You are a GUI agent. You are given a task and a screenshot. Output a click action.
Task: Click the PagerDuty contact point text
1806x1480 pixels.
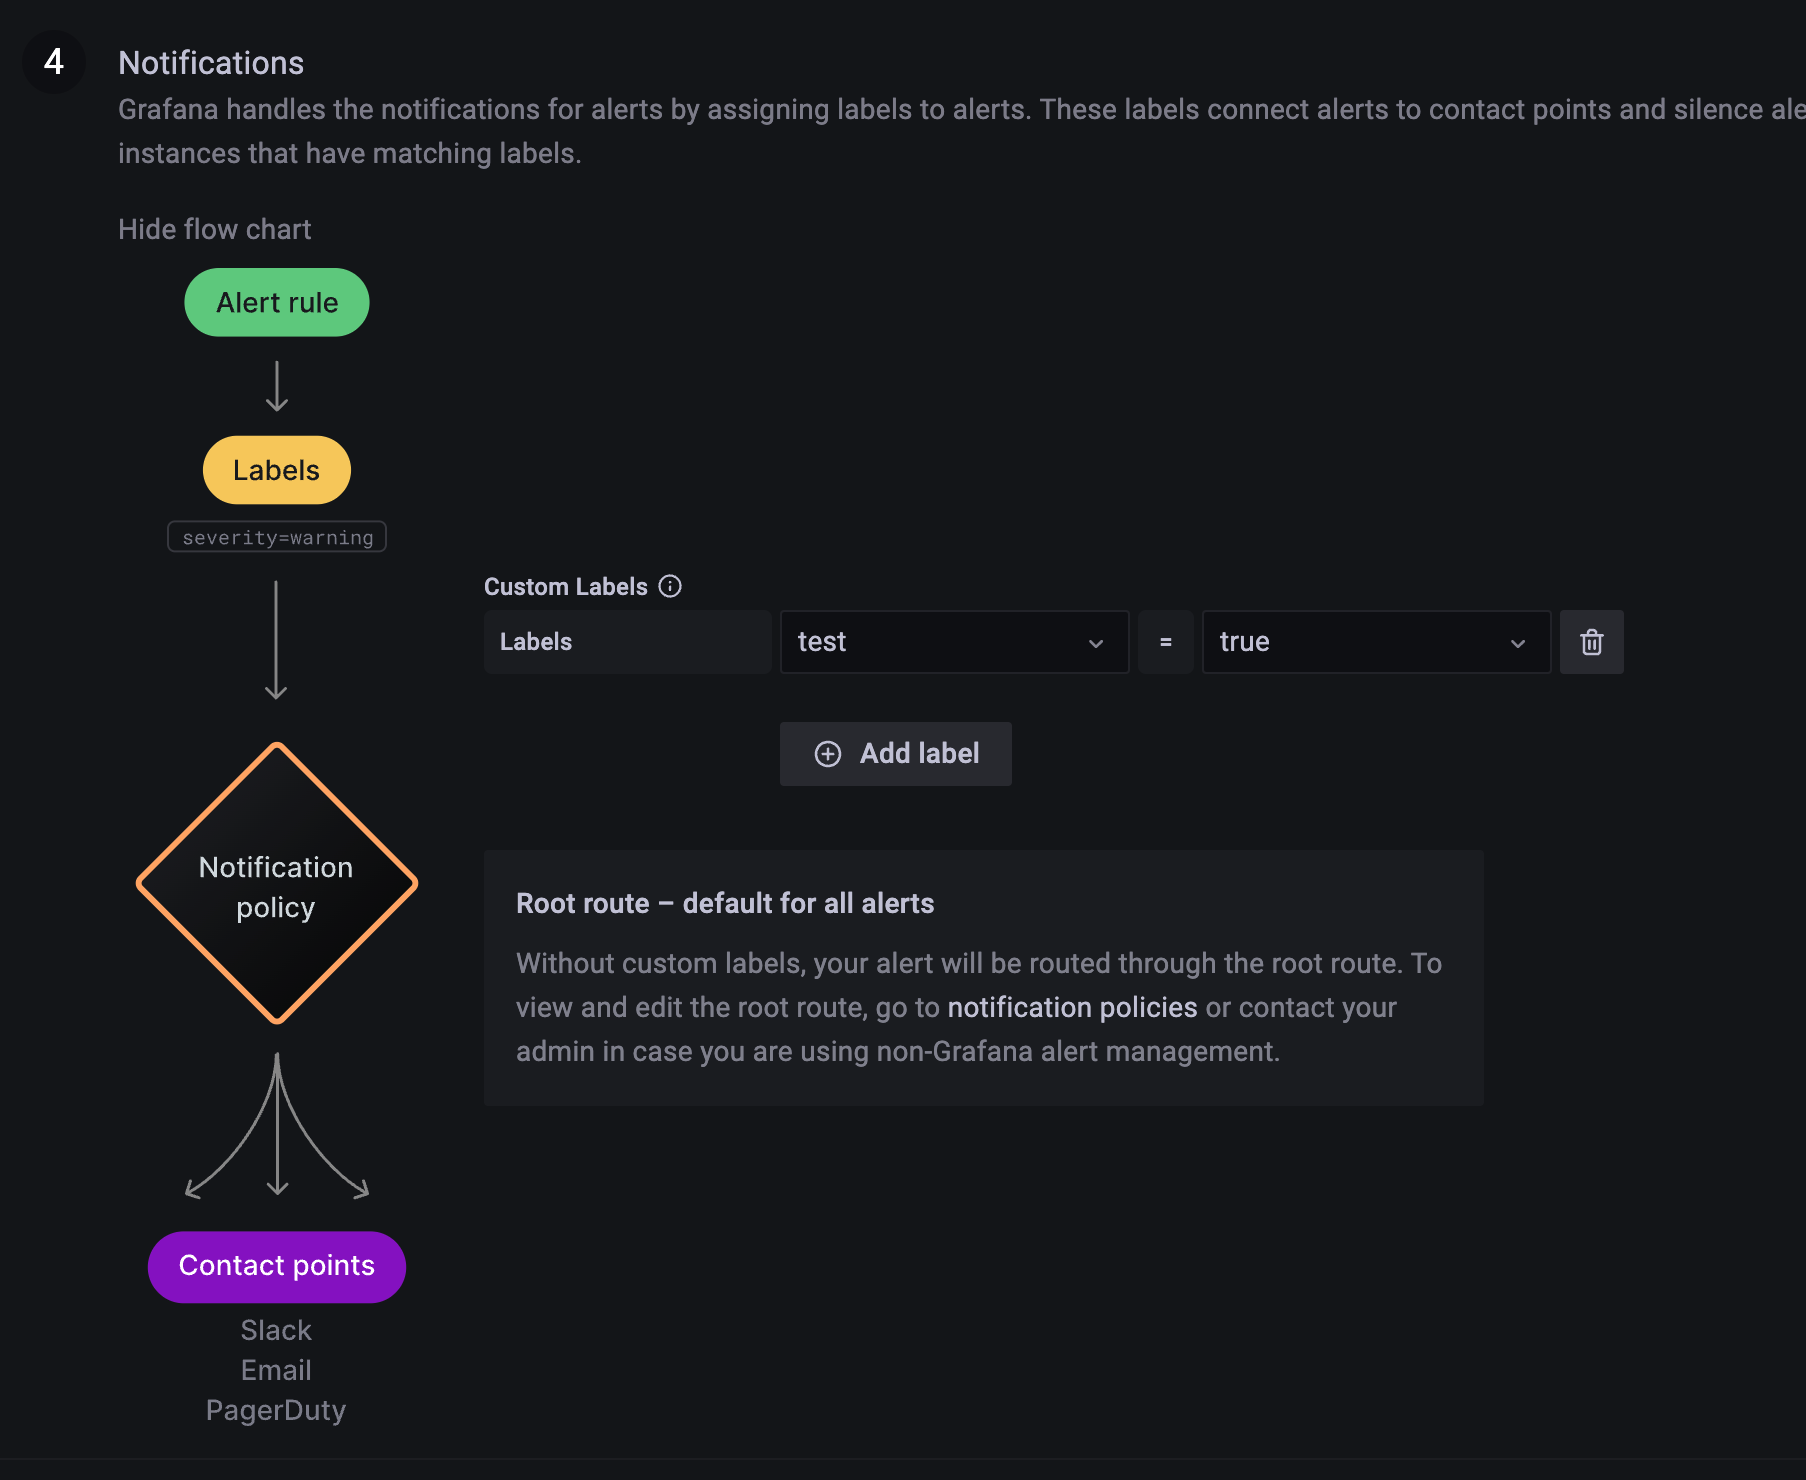(x=276, y=1410)
